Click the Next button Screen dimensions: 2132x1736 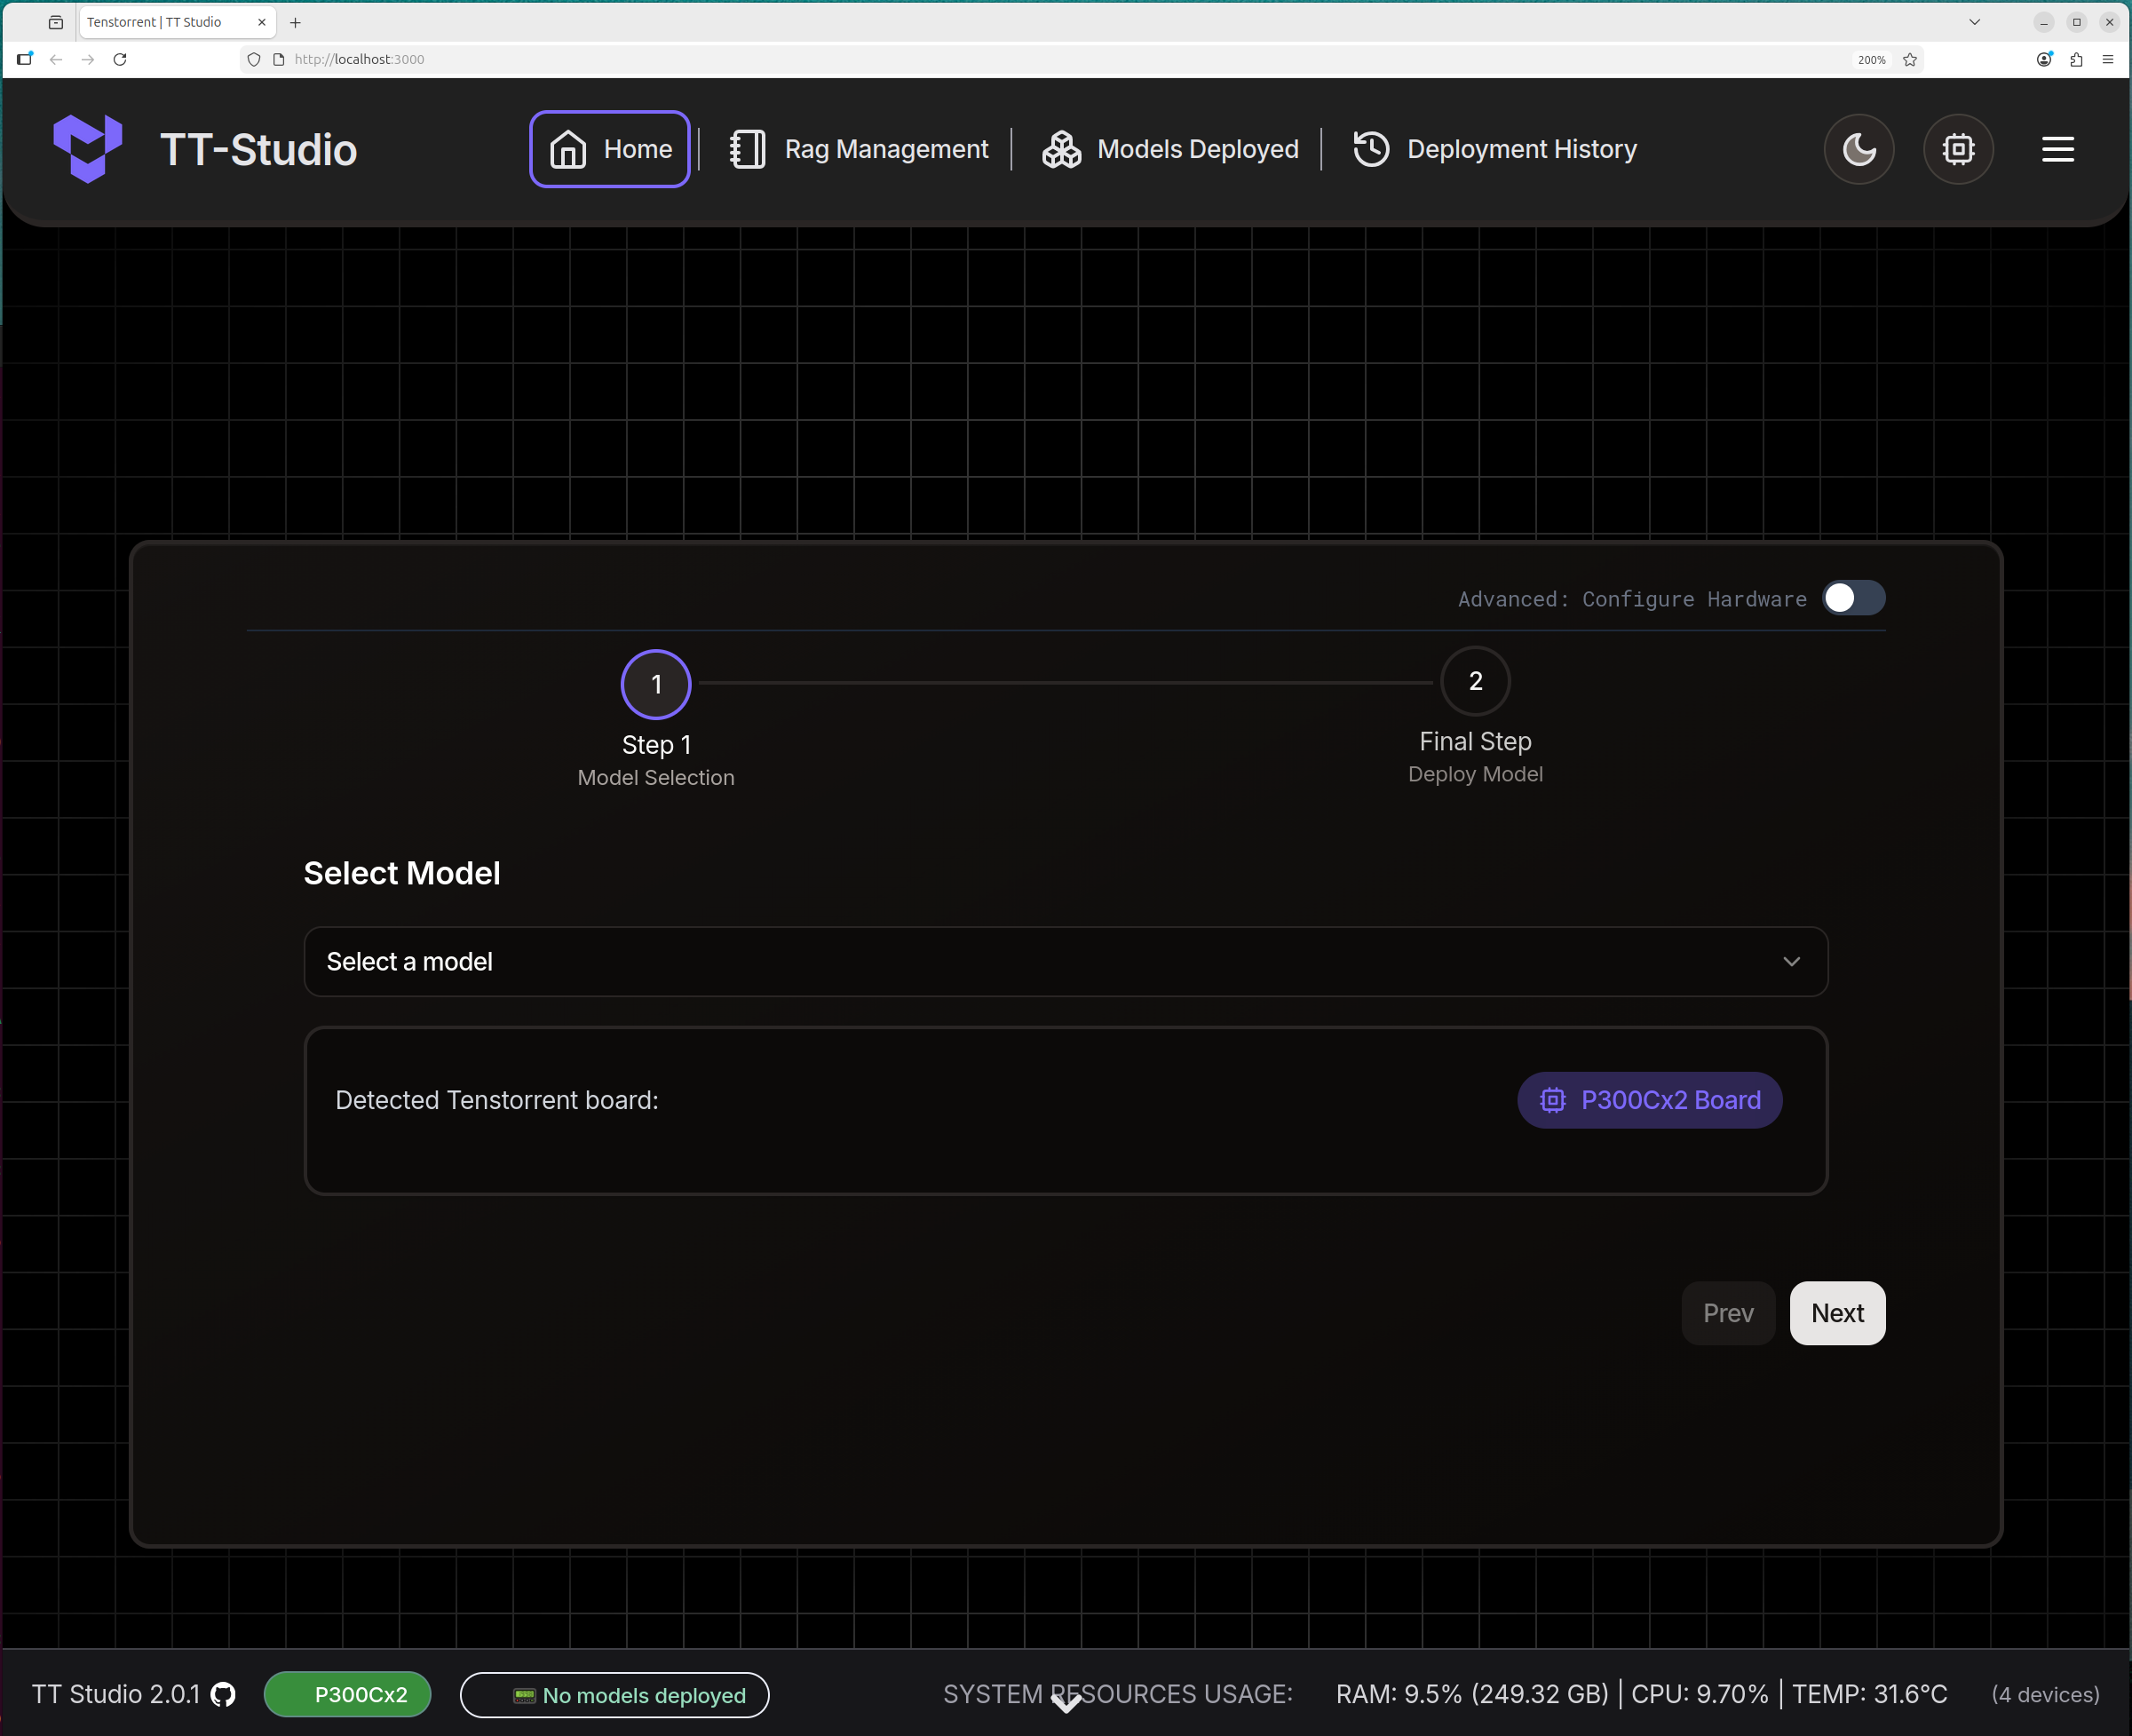click(1836, 1313)
